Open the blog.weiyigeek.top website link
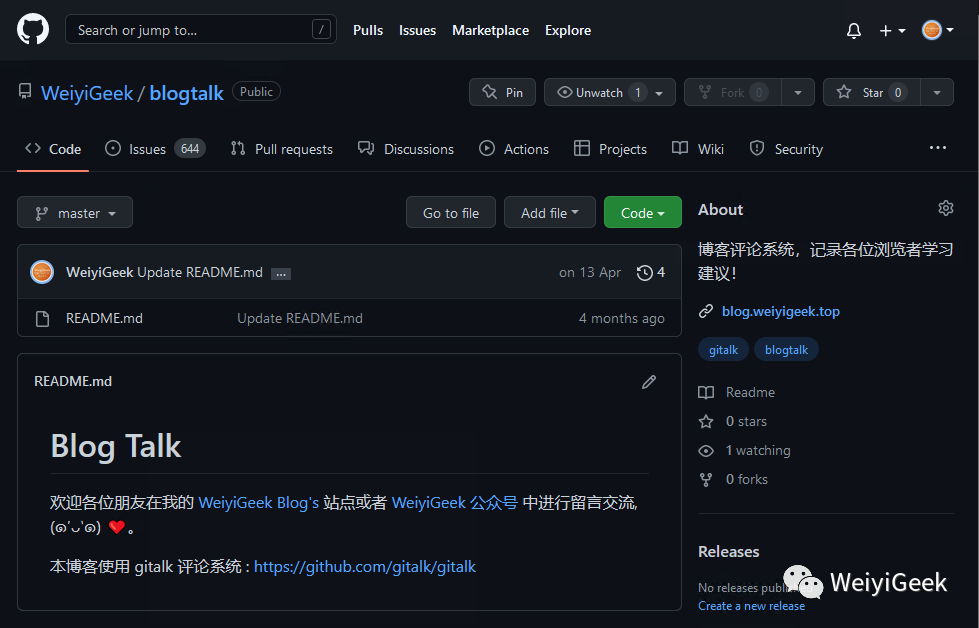Screen dimensions: 979x628 click(780, 311)
